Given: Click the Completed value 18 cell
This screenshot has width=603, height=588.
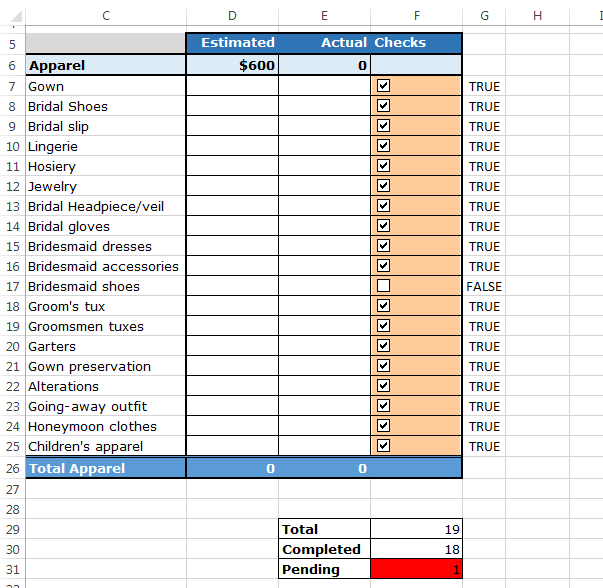Looking at the screenshot, I should (x=416, y=549).
